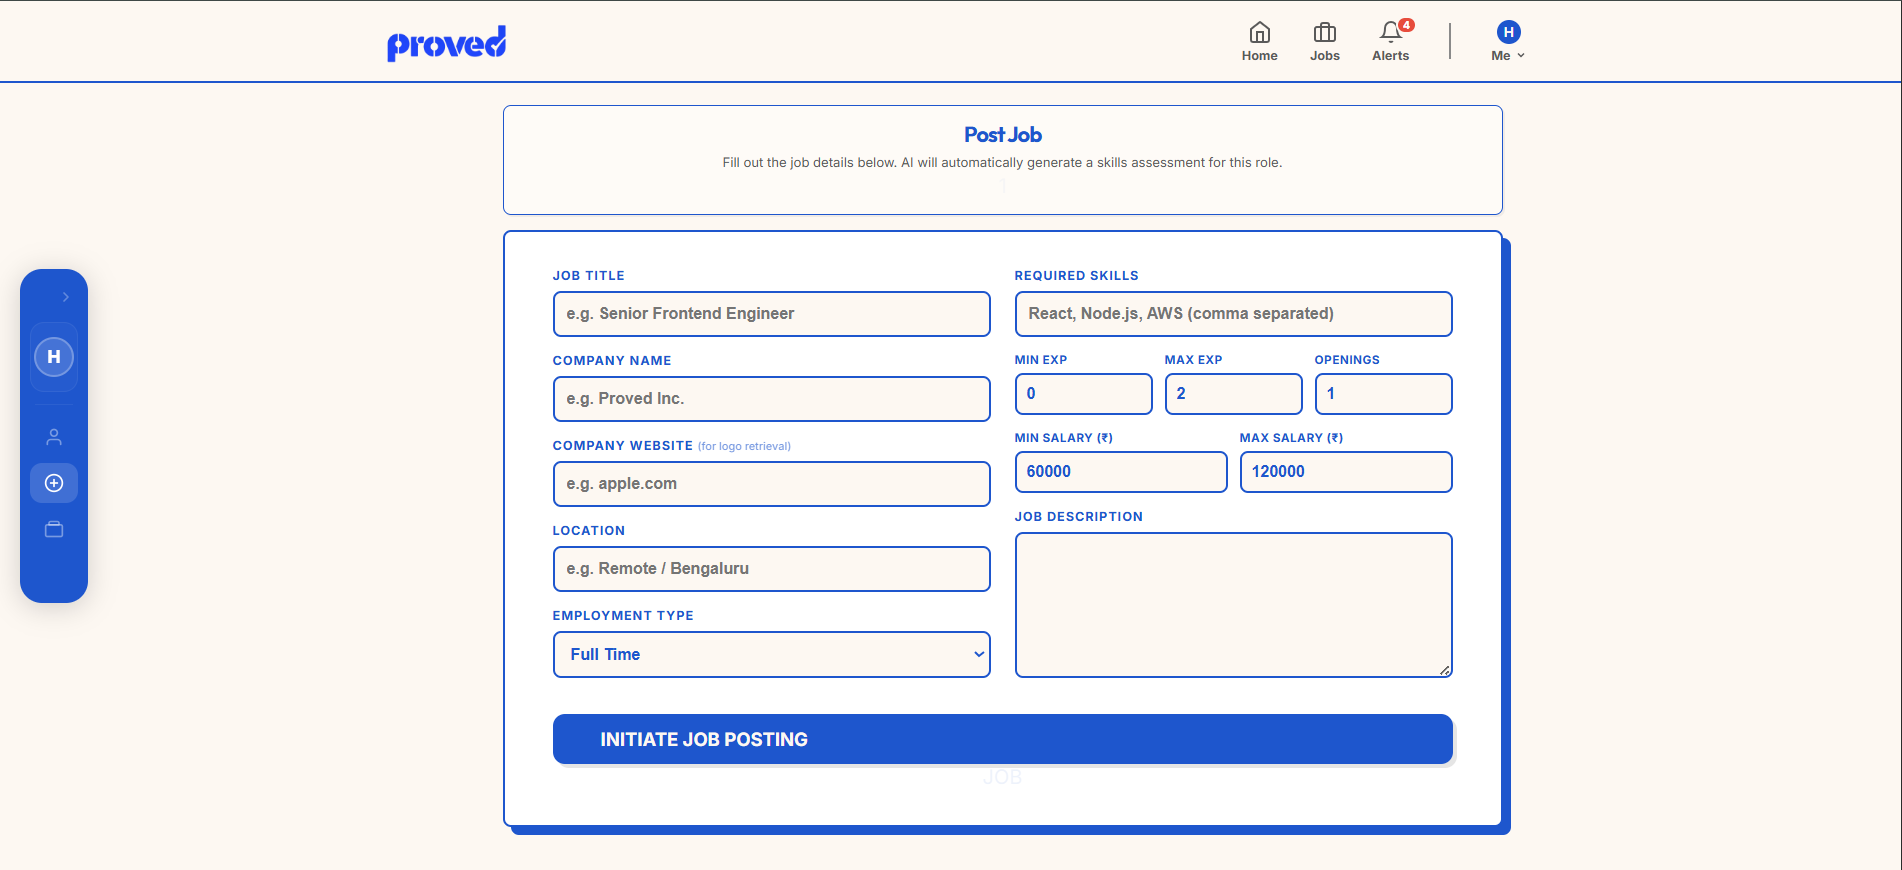This screenshot has height=870, width=1902.
Task: Open Alerts bell with 4 notifications
Action: tap(1391, 42)
